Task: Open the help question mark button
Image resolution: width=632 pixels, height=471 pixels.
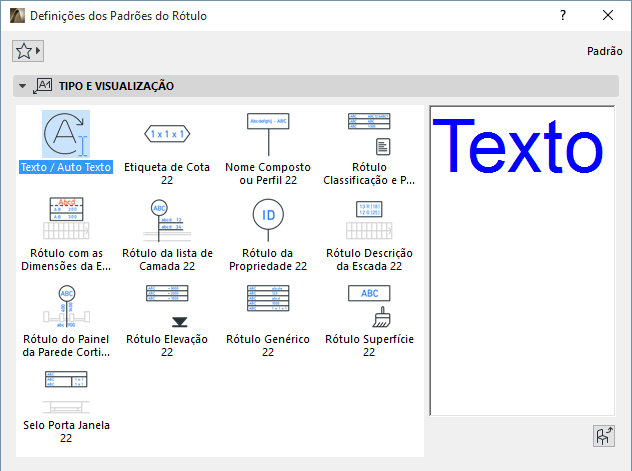Action: pos(563,15)
